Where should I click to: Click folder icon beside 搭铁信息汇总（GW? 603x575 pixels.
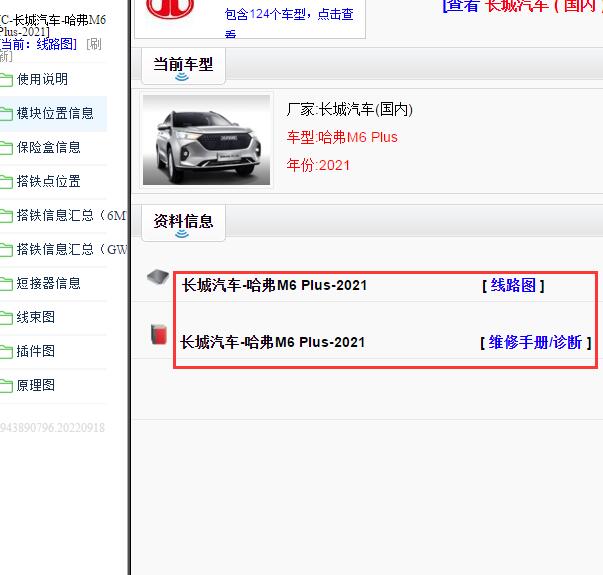pos(6,250)
